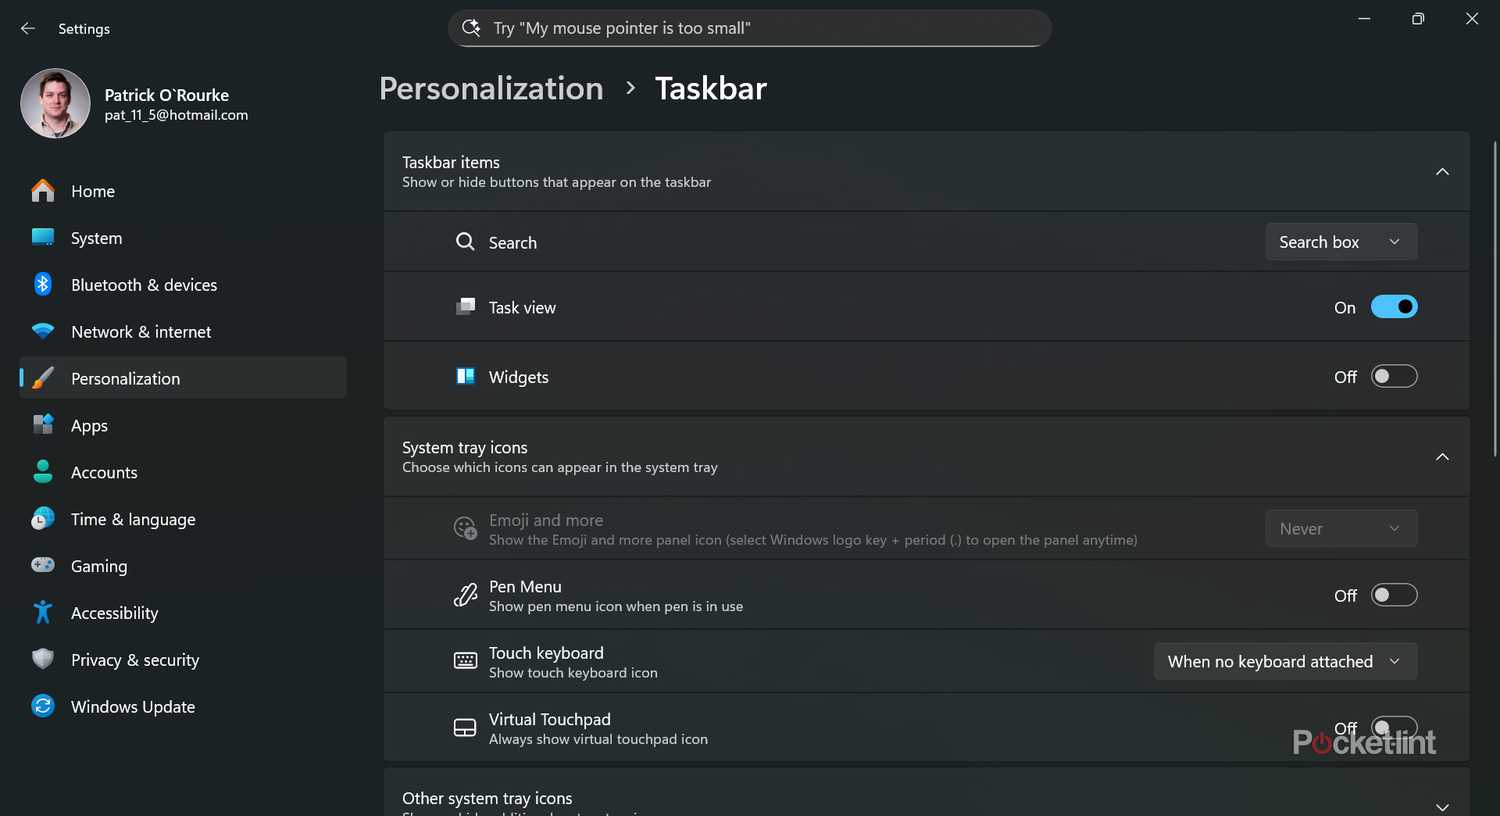Collapse the Taskbar items section
The image size is (1500, 816).
click(x=1442, y=171)
